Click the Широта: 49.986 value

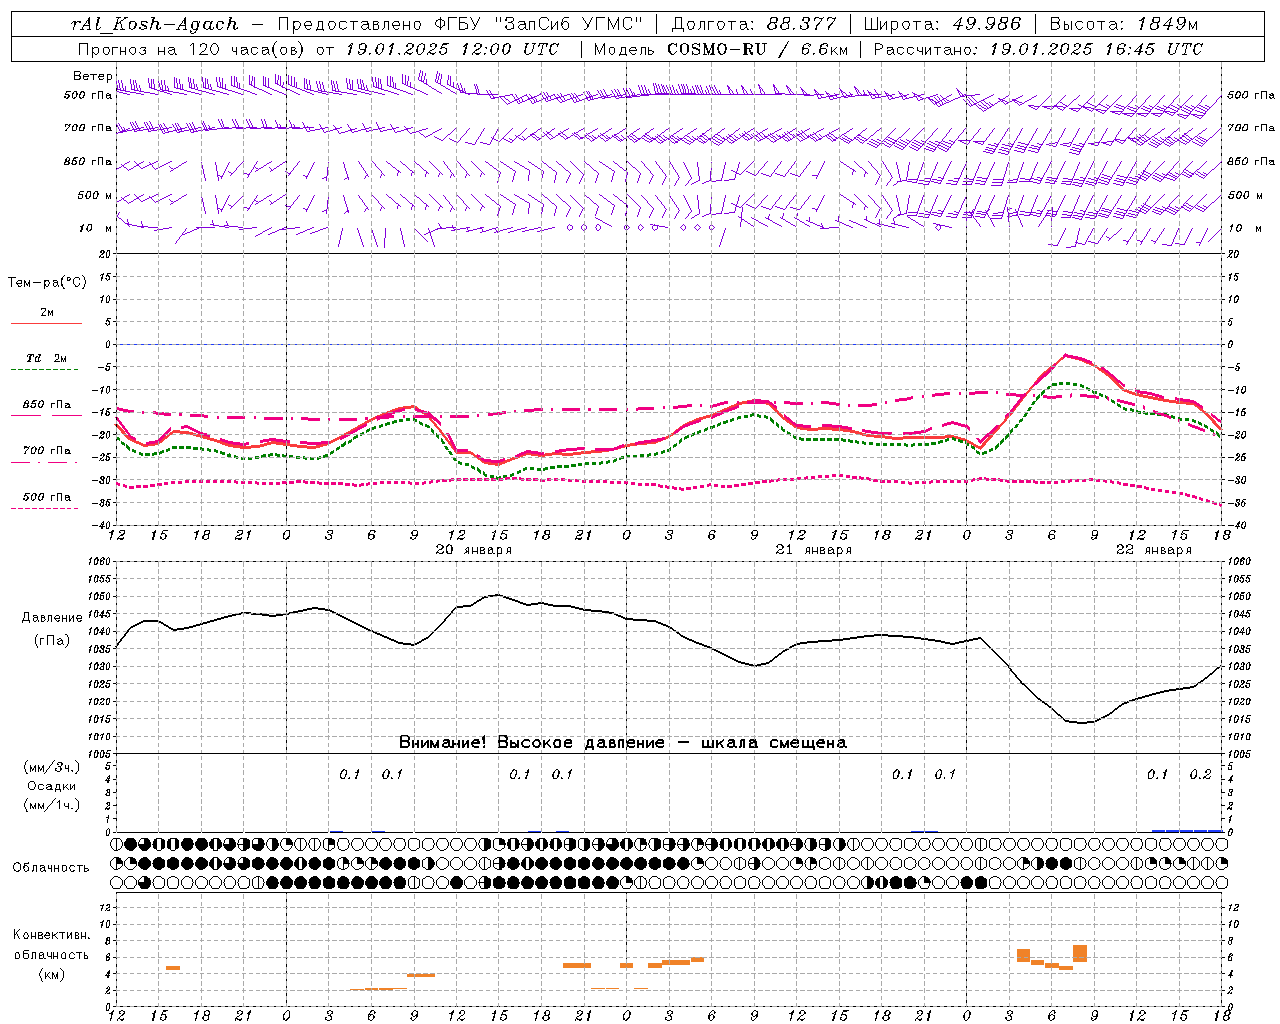[942, 24]
